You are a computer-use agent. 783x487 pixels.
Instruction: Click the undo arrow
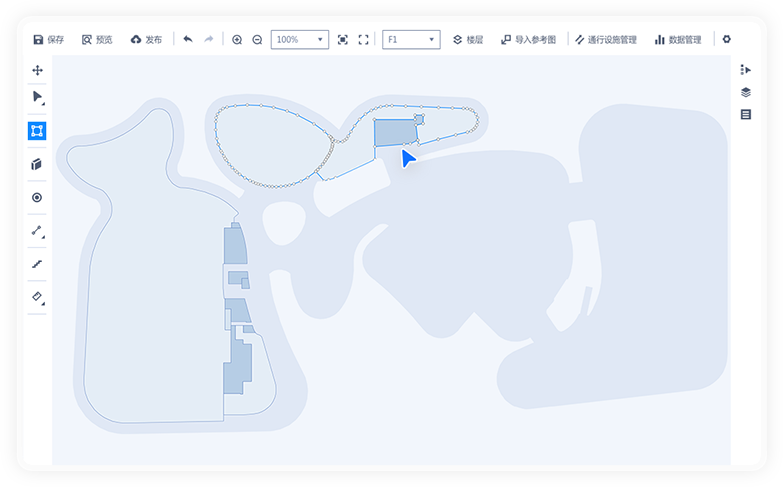point(188,40)
